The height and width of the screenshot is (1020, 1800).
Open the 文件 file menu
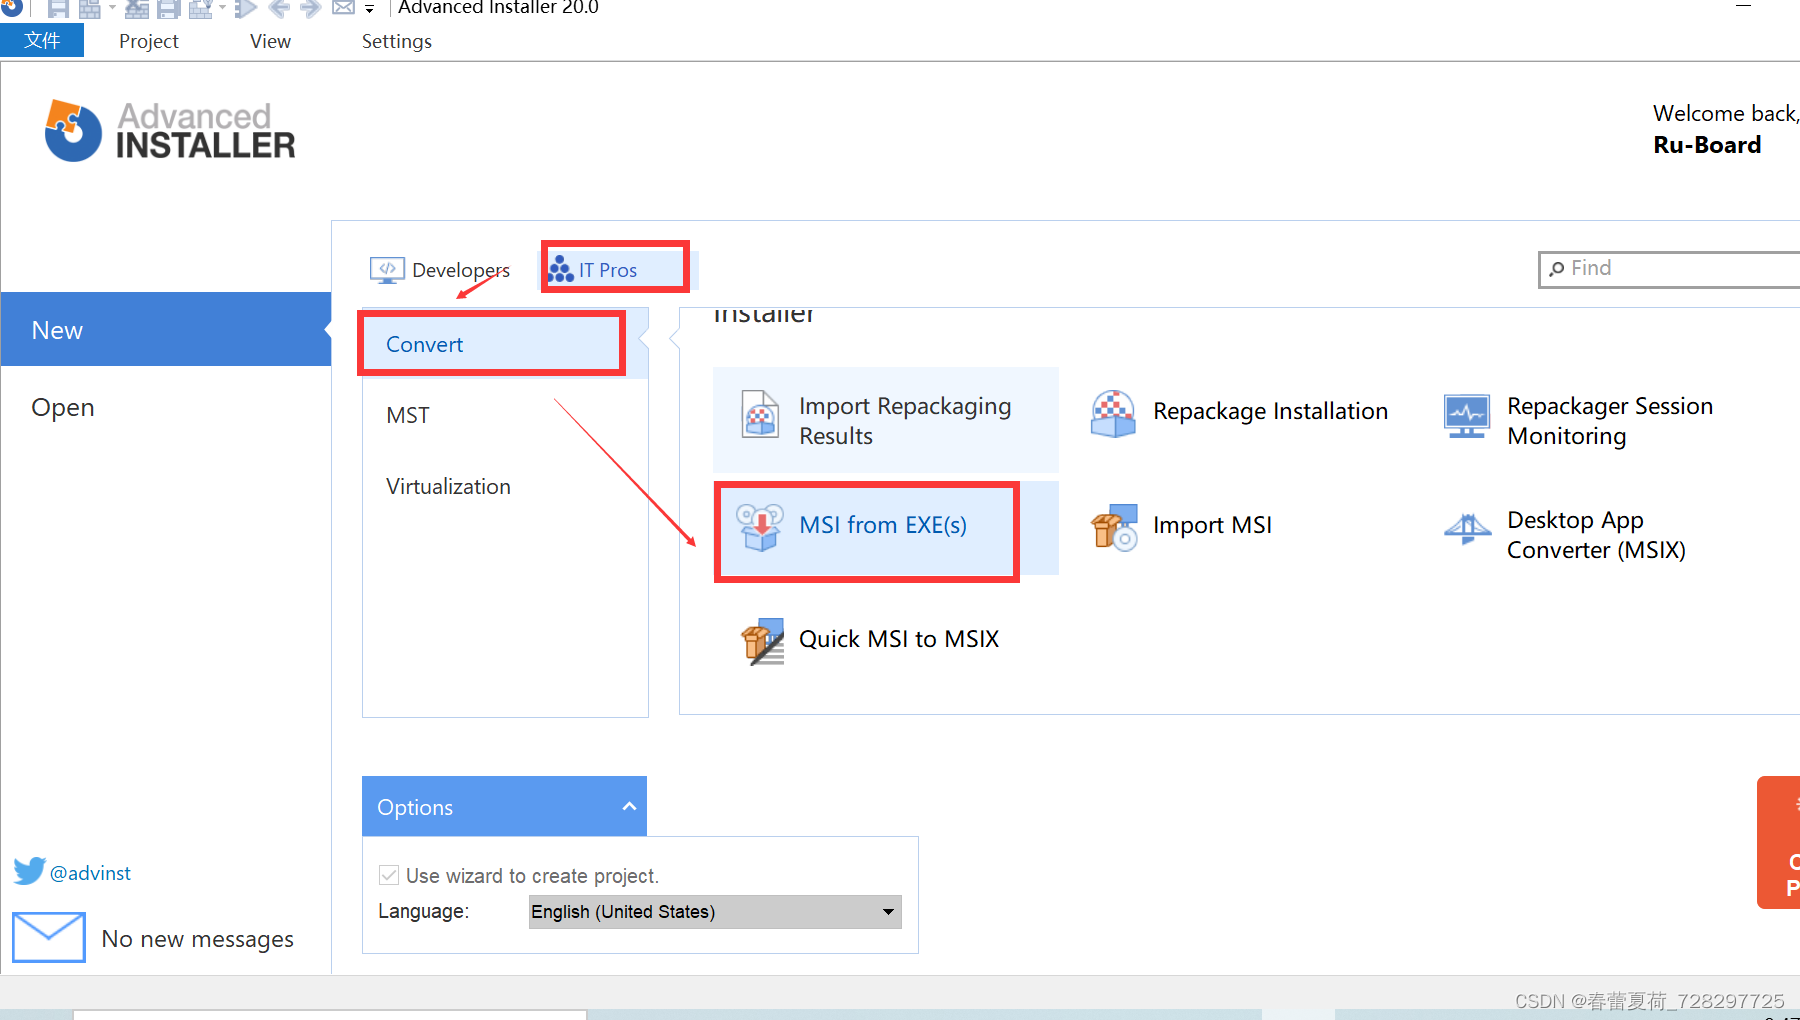coord(42,40)
